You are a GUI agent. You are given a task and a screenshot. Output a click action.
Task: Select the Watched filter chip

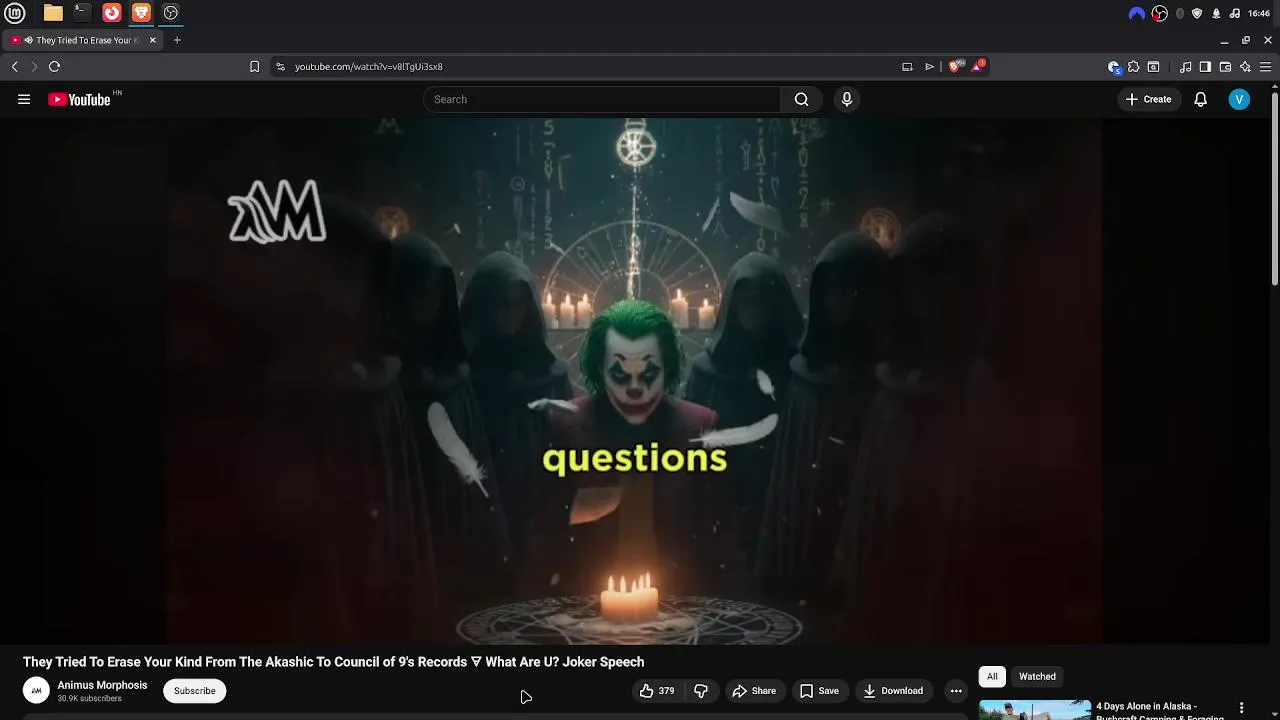pyautogui.click(x=1037, y=676)
